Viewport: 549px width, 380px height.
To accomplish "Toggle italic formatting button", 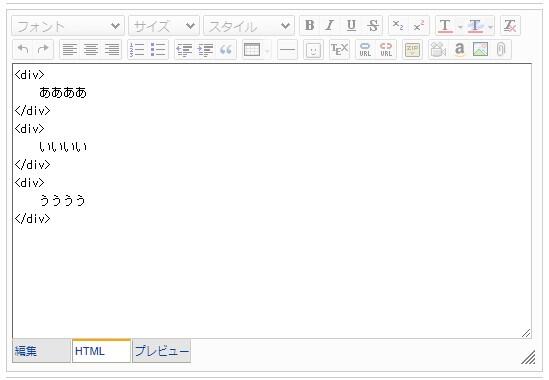I will click(330, 26).
